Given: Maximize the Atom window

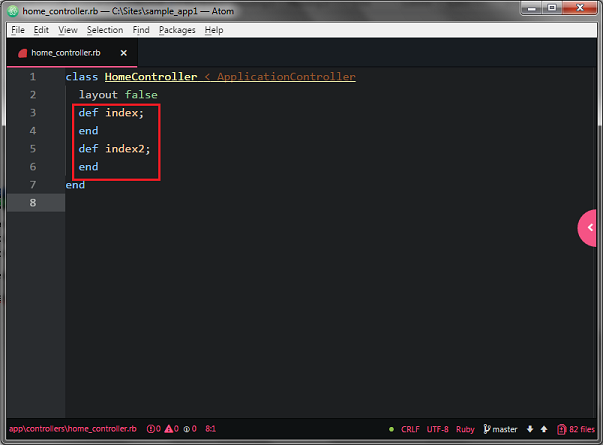Looking at the screenshot, I should [x=552, y=8].
